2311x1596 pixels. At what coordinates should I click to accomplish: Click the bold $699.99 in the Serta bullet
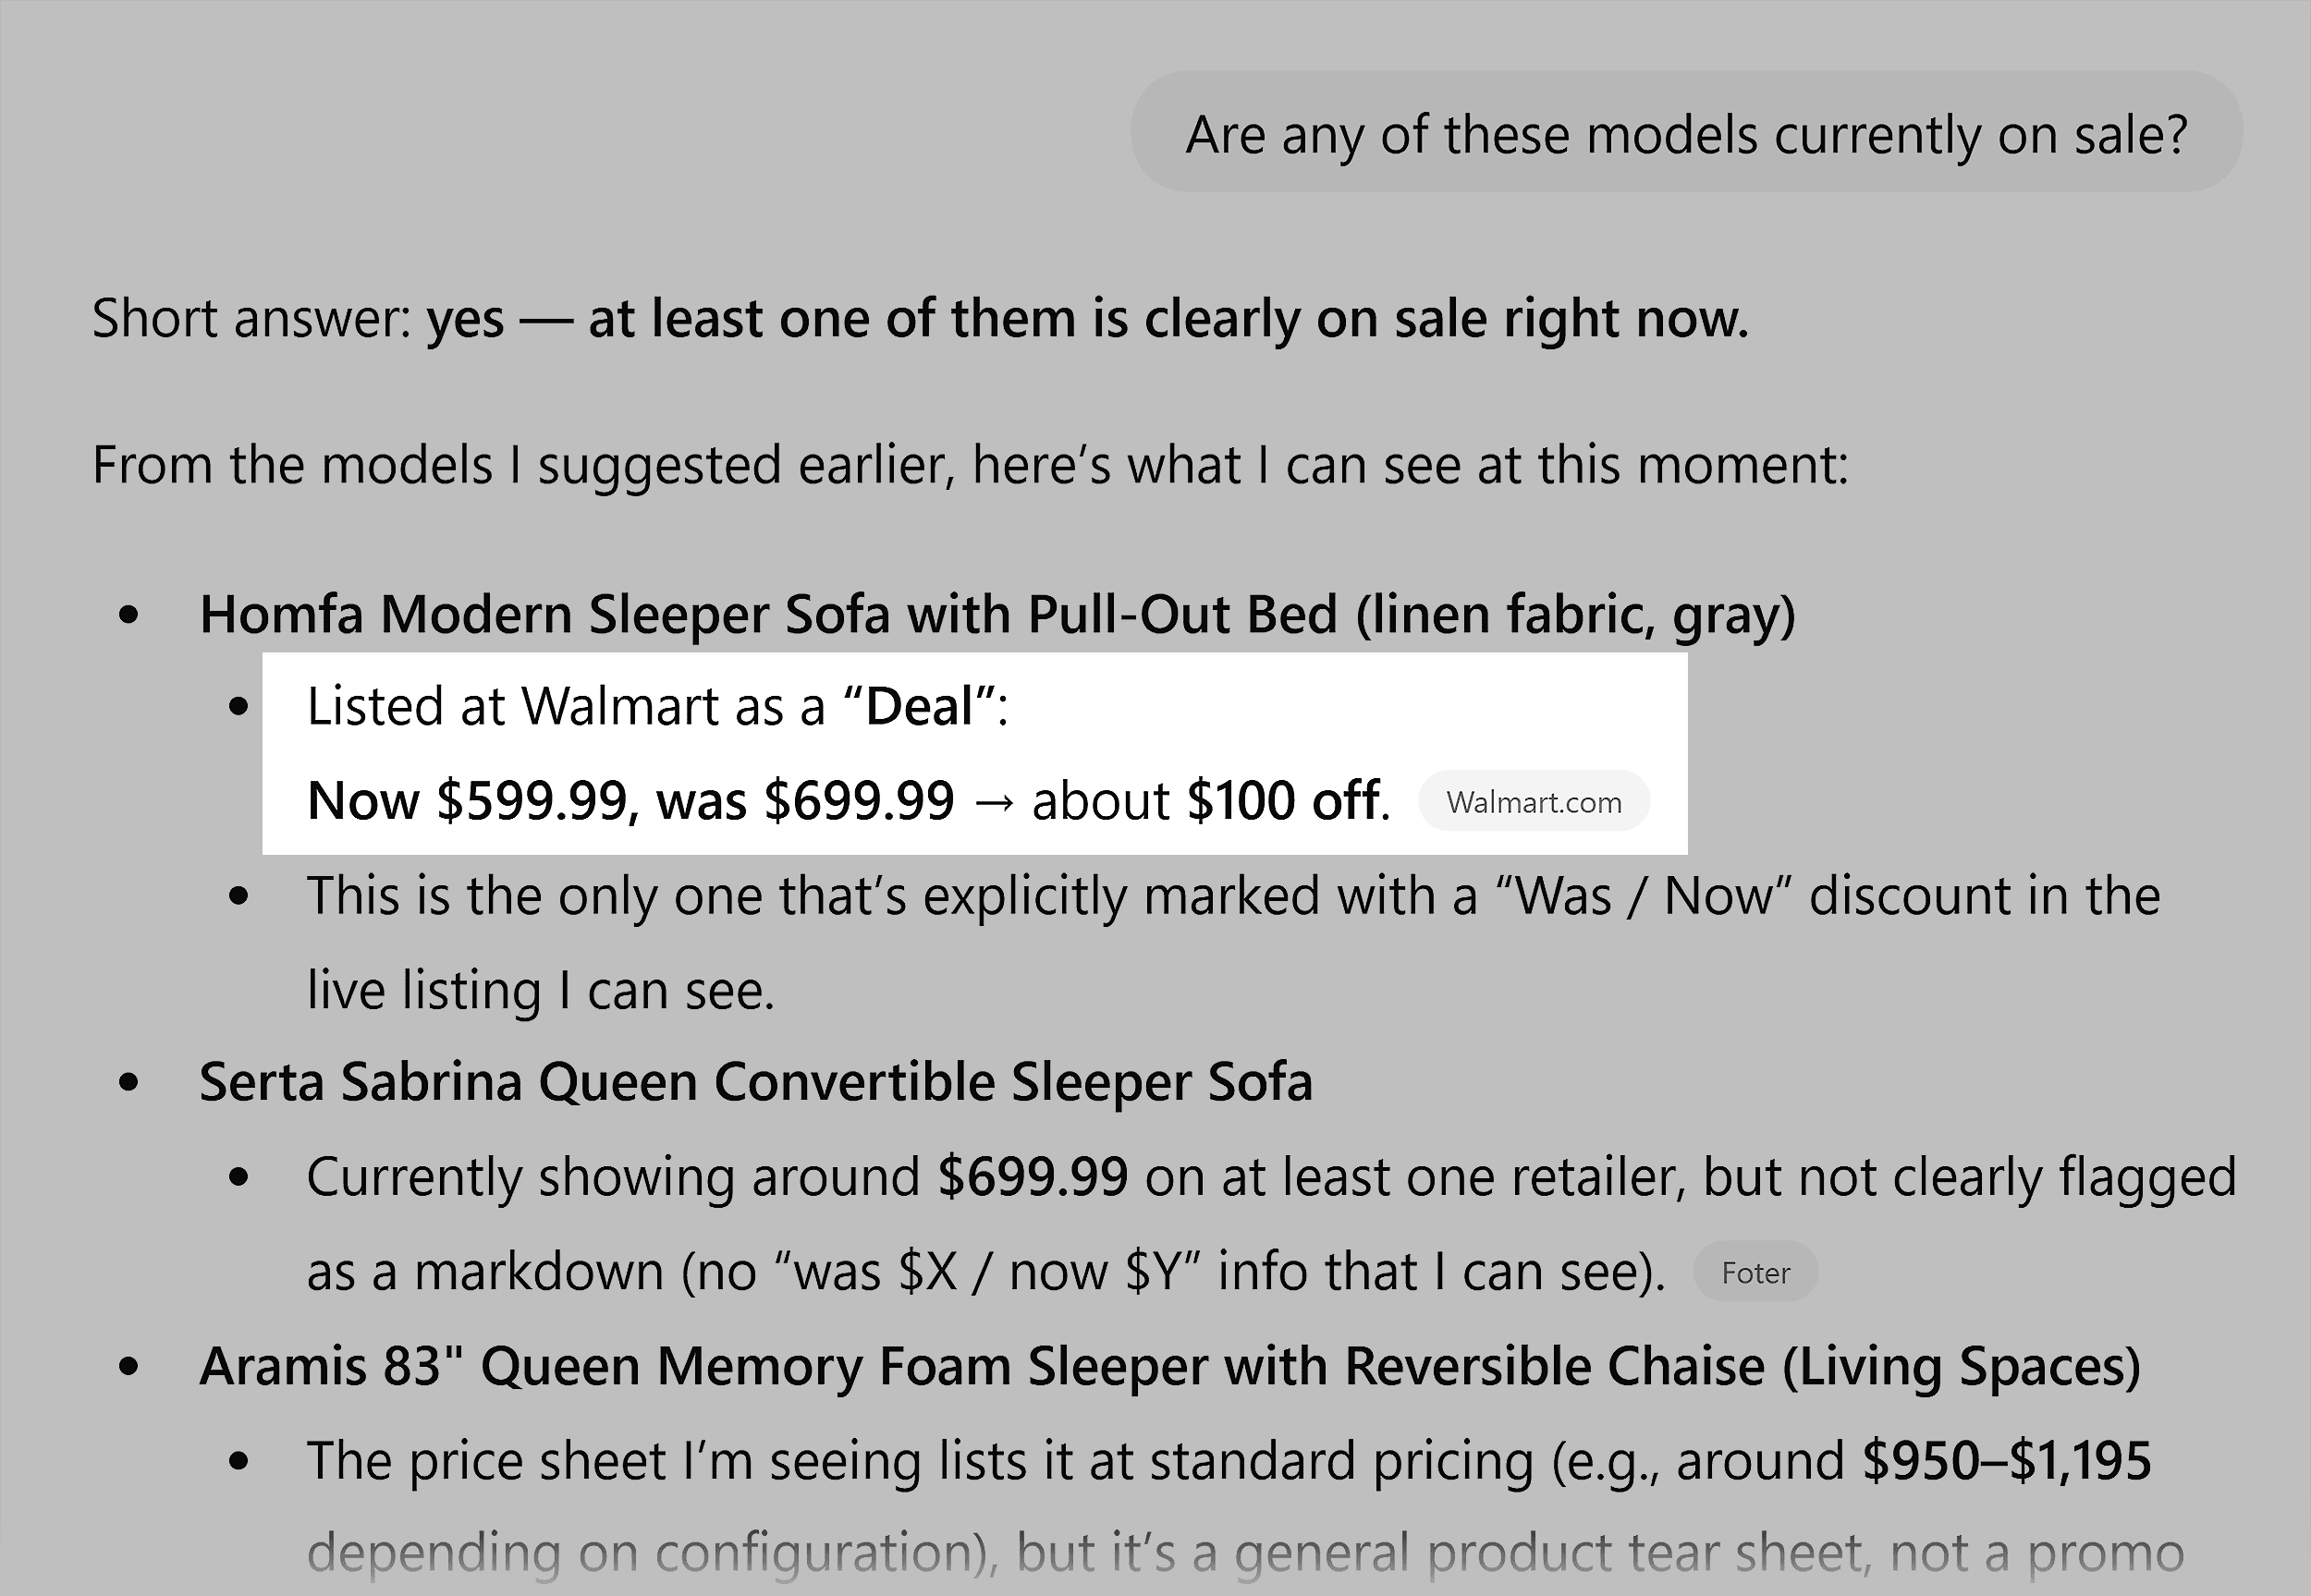(1032, 1177)
